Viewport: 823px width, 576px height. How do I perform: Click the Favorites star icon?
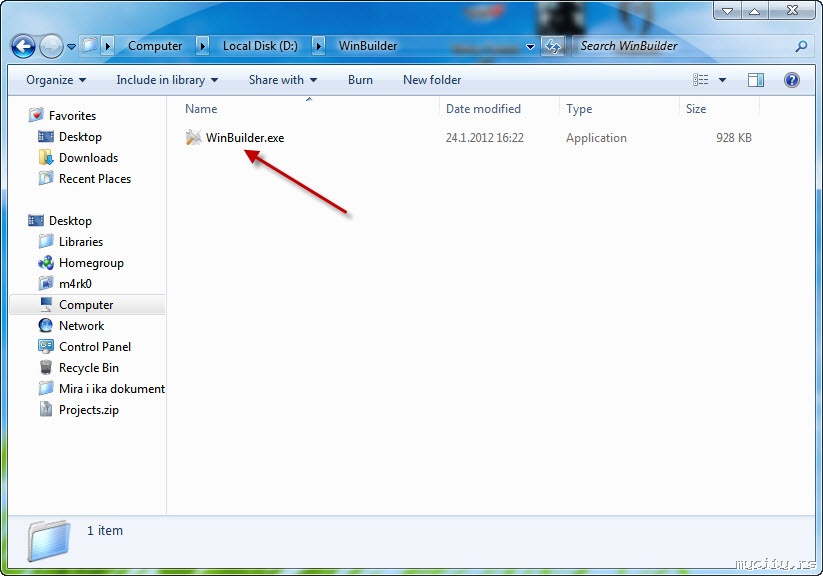pos(36,115)
